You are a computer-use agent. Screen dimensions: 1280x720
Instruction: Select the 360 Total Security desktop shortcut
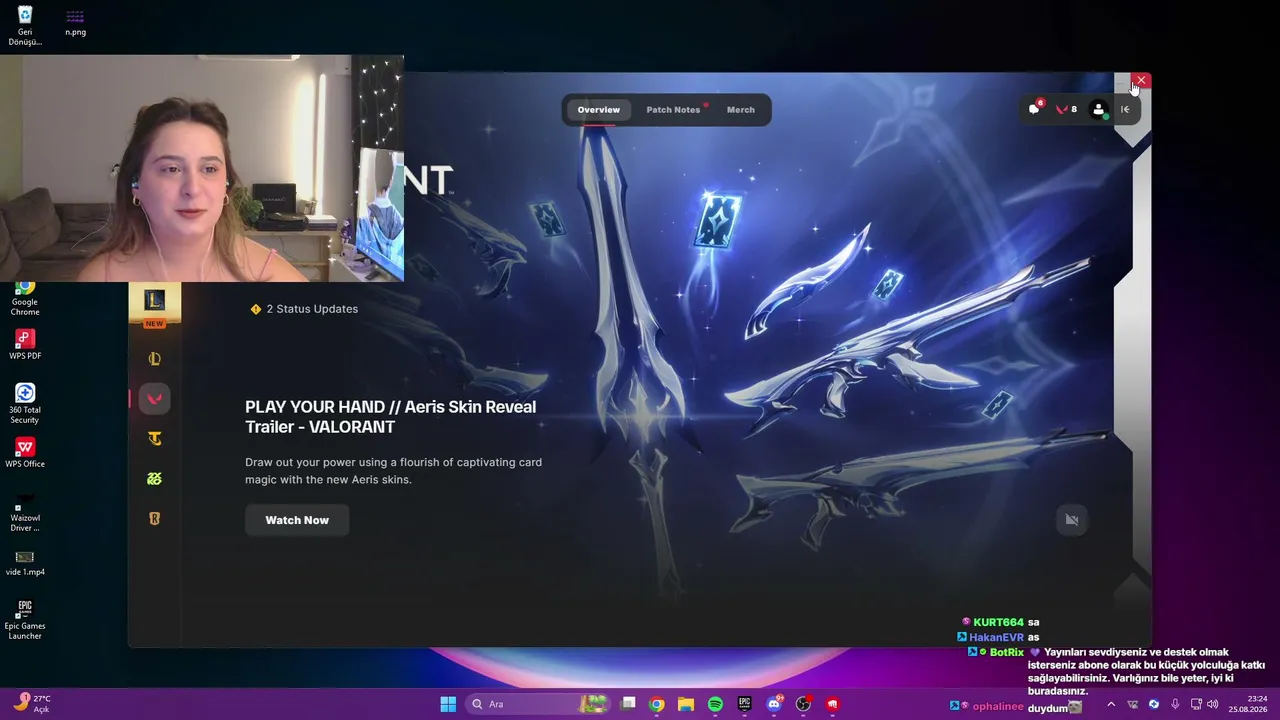tap(25, 404)
